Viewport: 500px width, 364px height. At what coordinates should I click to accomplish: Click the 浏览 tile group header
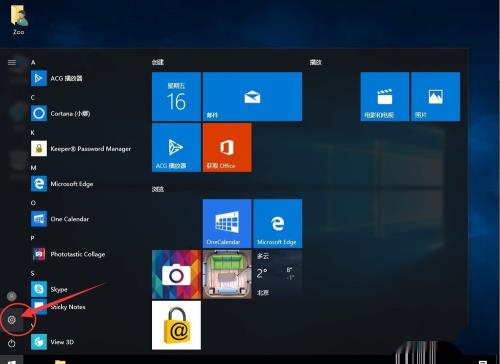tap(158, 189)
